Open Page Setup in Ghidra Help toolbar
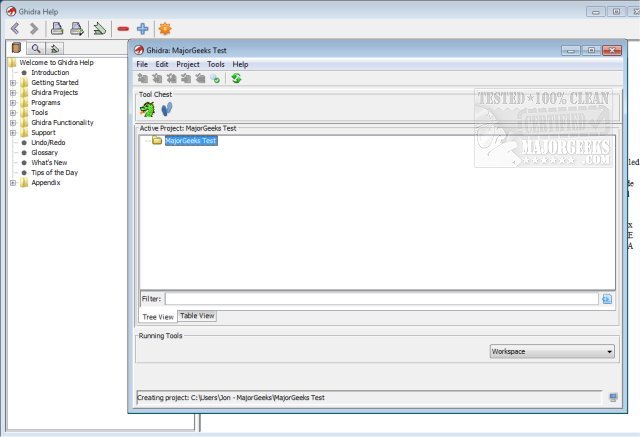 point(77,29)
